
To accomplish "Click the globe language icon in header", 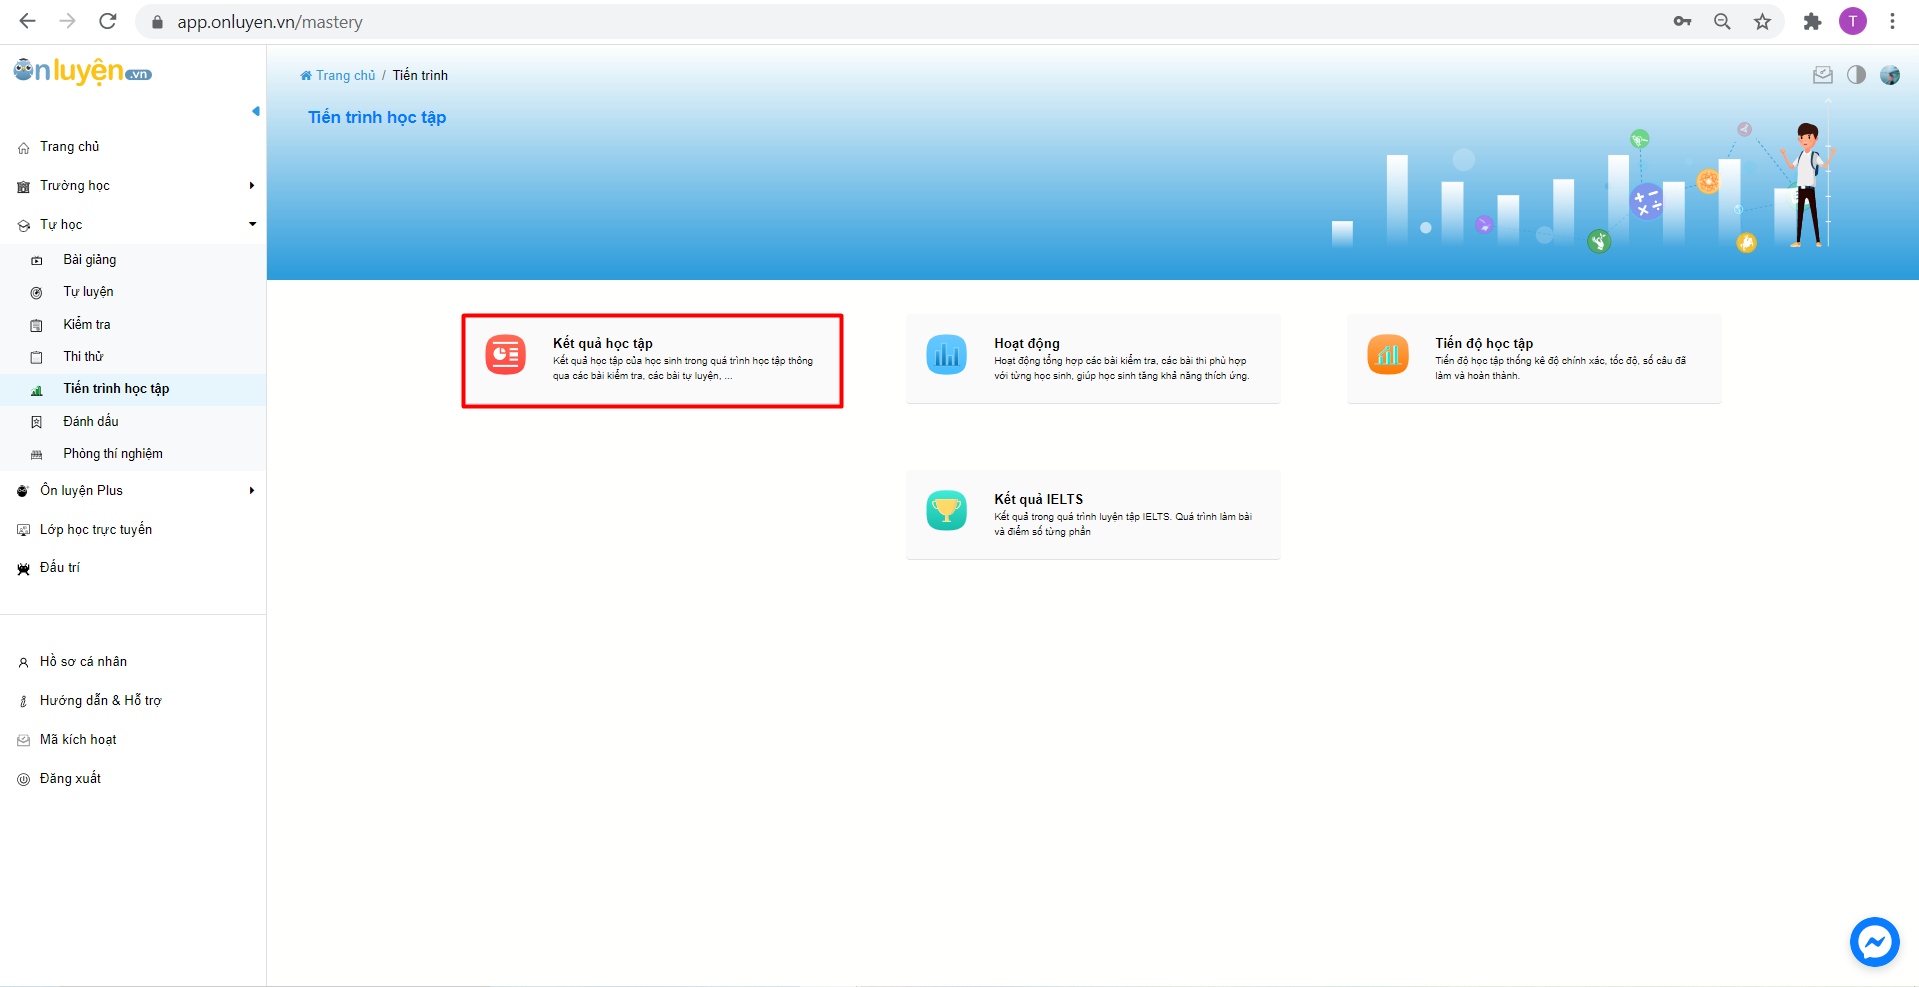I will [x=1889, y=75].
